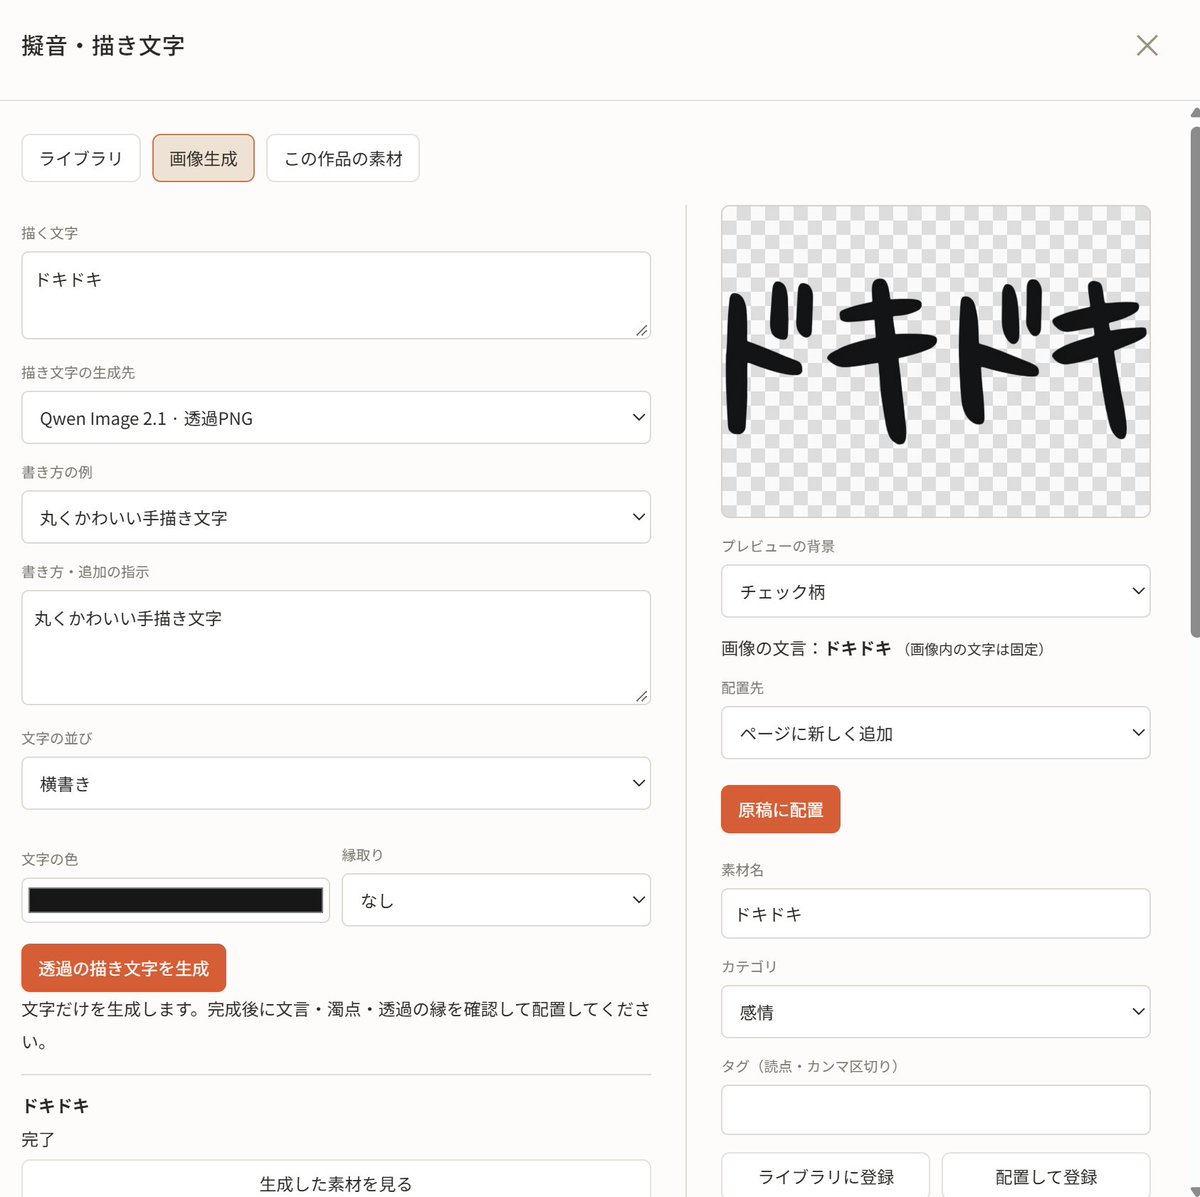Click the 配置して登録 button
This screenshot has width=1200, height=1197.
(x=1046, y=1176)
